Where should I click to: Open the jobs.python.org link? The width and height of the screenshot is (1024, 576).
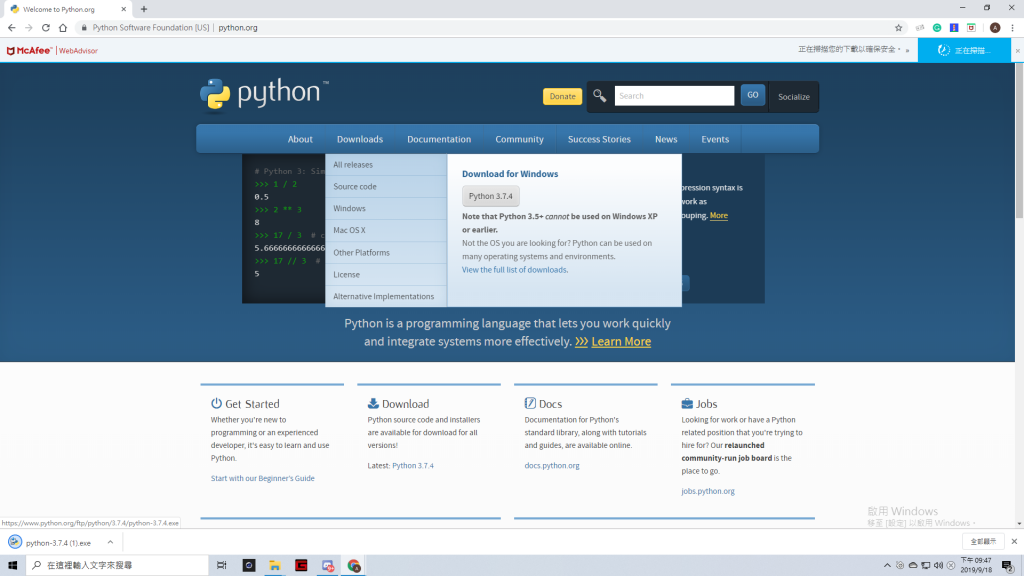708,491
